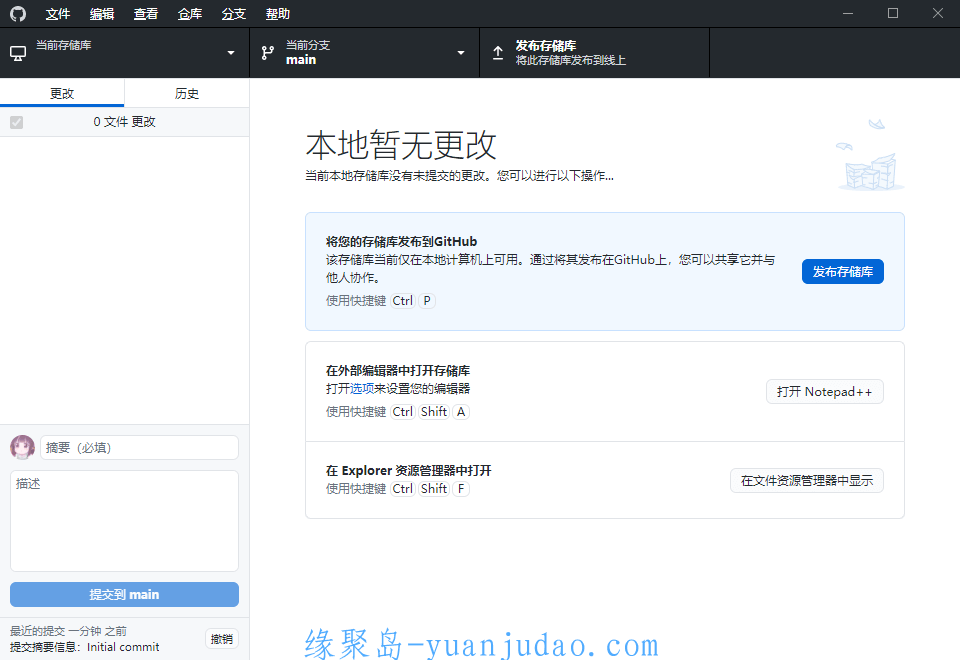Select the 更改 tab
The height and width of the screenshot is (660, 960).
[x=62, y=94]
